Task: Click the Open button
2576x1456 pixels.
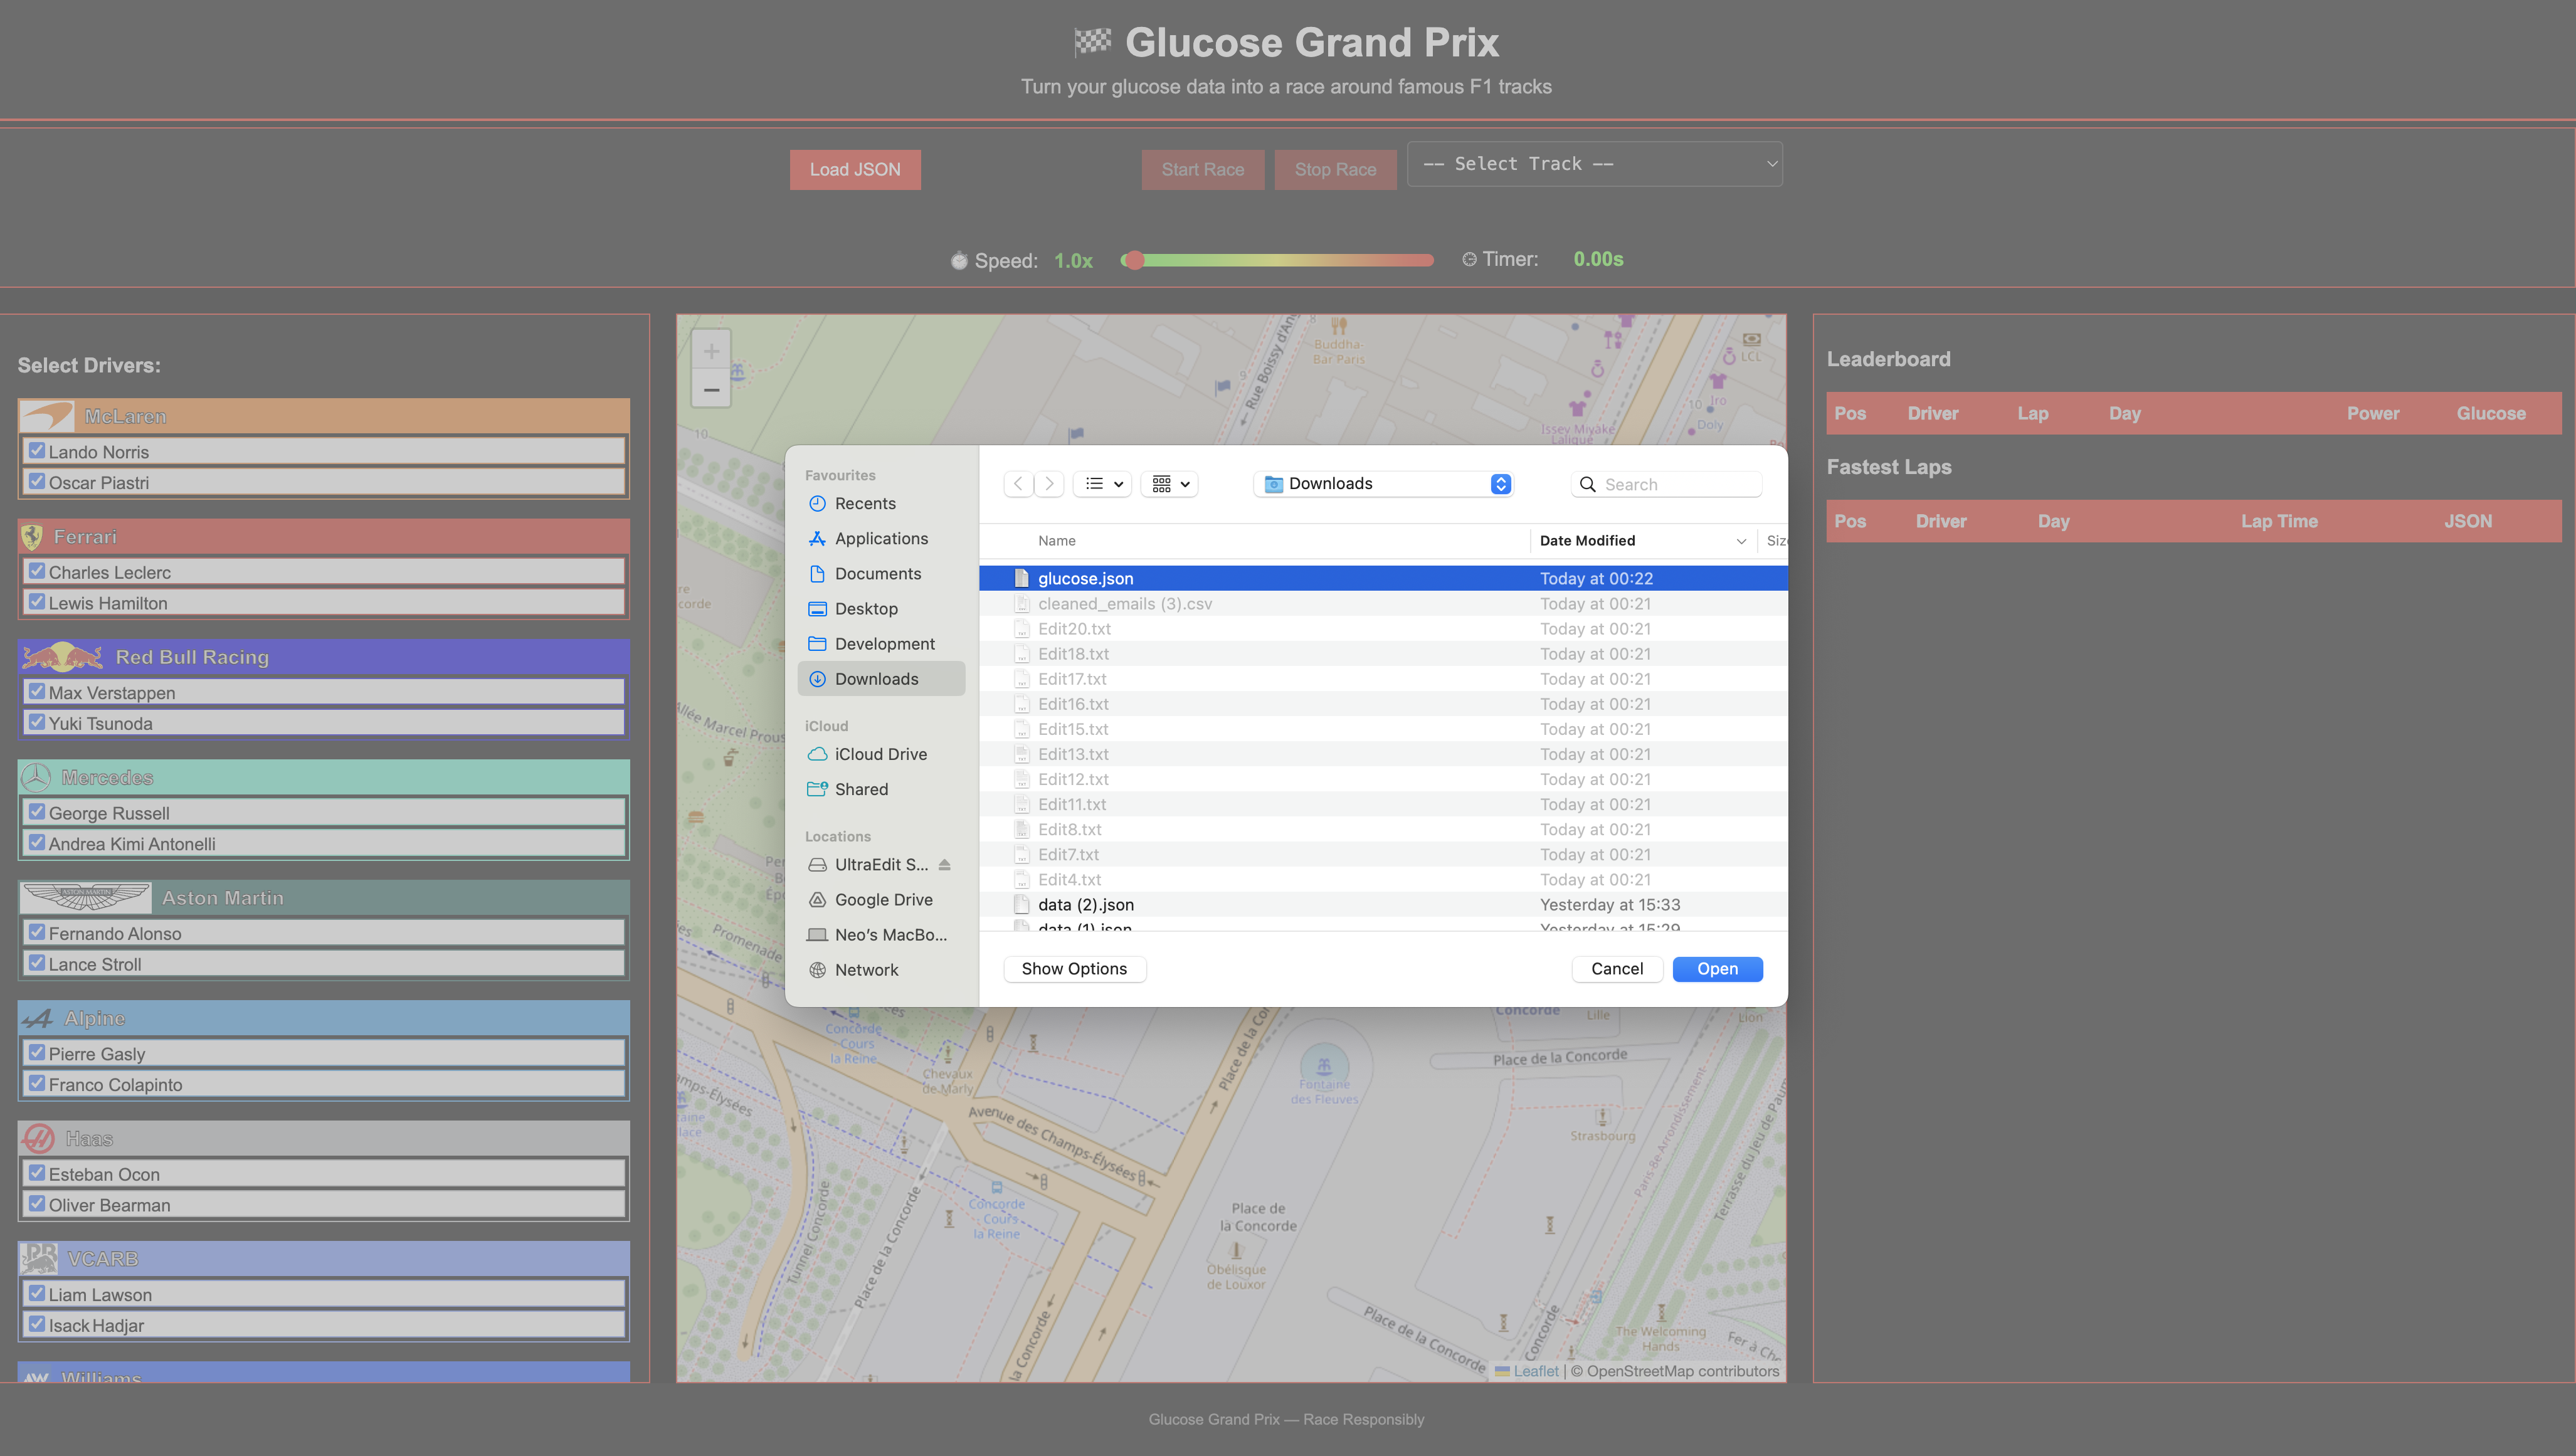Action: click(1716, 969)
